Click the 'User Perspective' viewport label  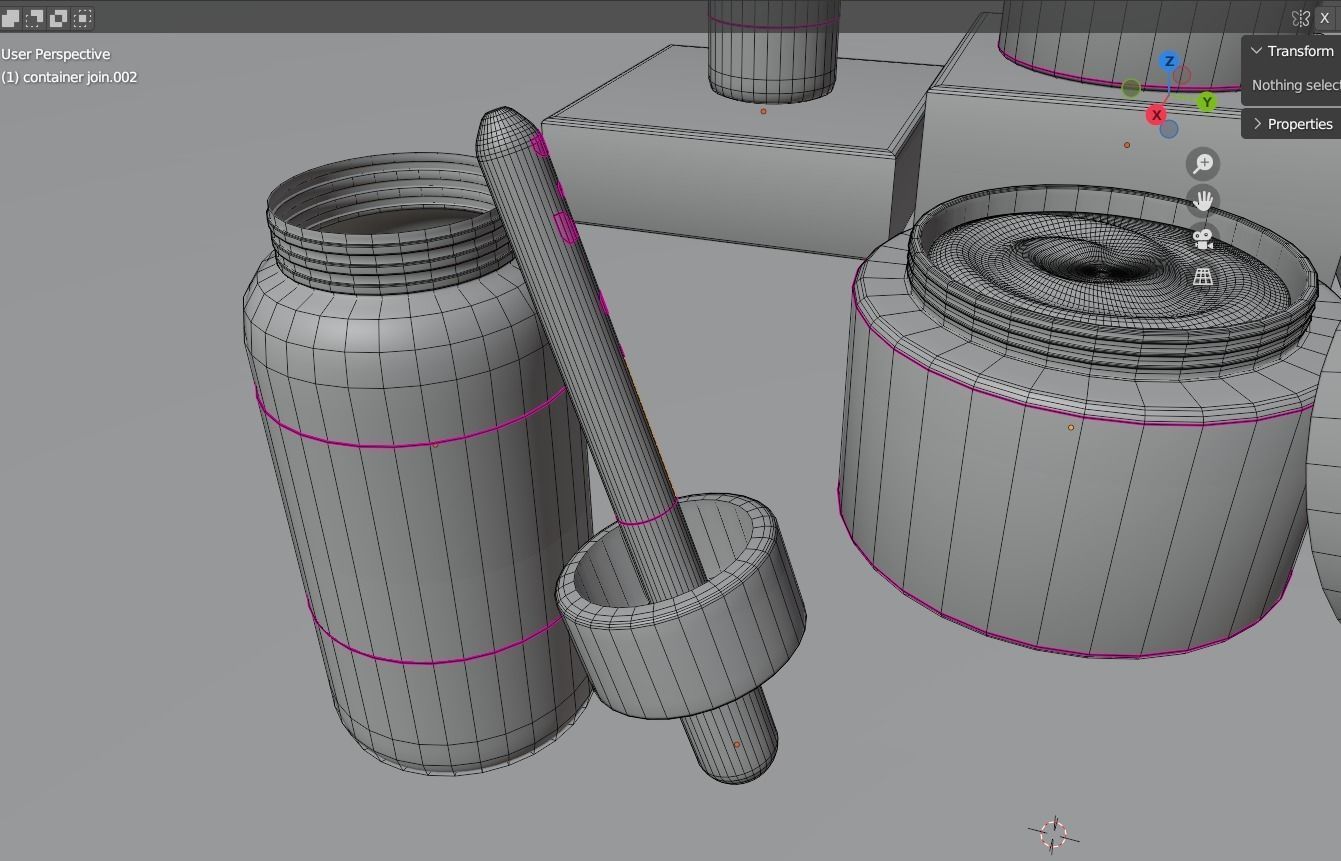pyautogui.click(x=56, y=54)
